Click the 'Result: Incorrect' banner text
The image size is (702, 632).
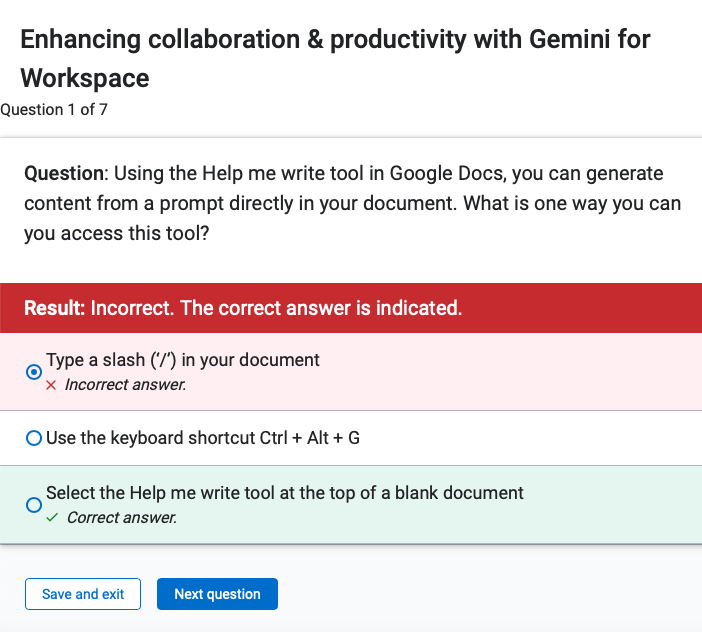point(243,308)
